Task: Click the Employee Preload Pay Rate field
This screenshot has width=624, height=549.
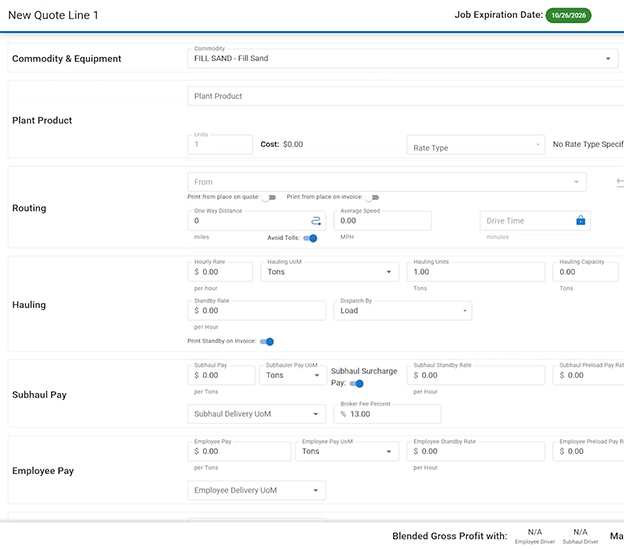Action: click(x=588, y=452)
